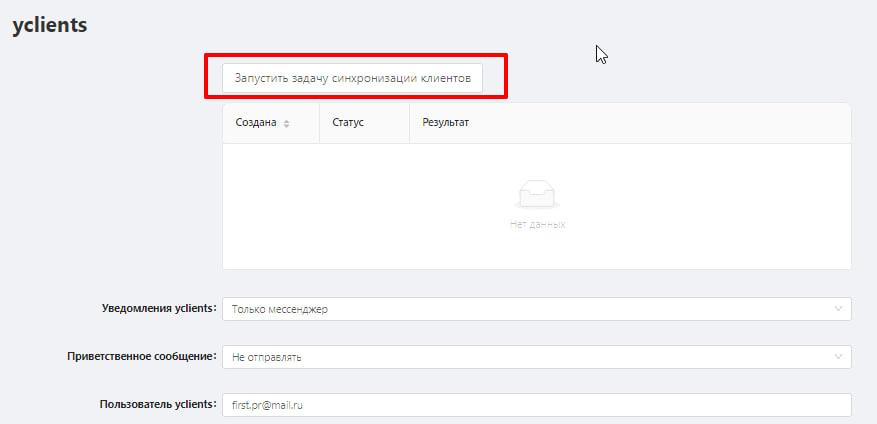Click the yclients page heading

50,25
